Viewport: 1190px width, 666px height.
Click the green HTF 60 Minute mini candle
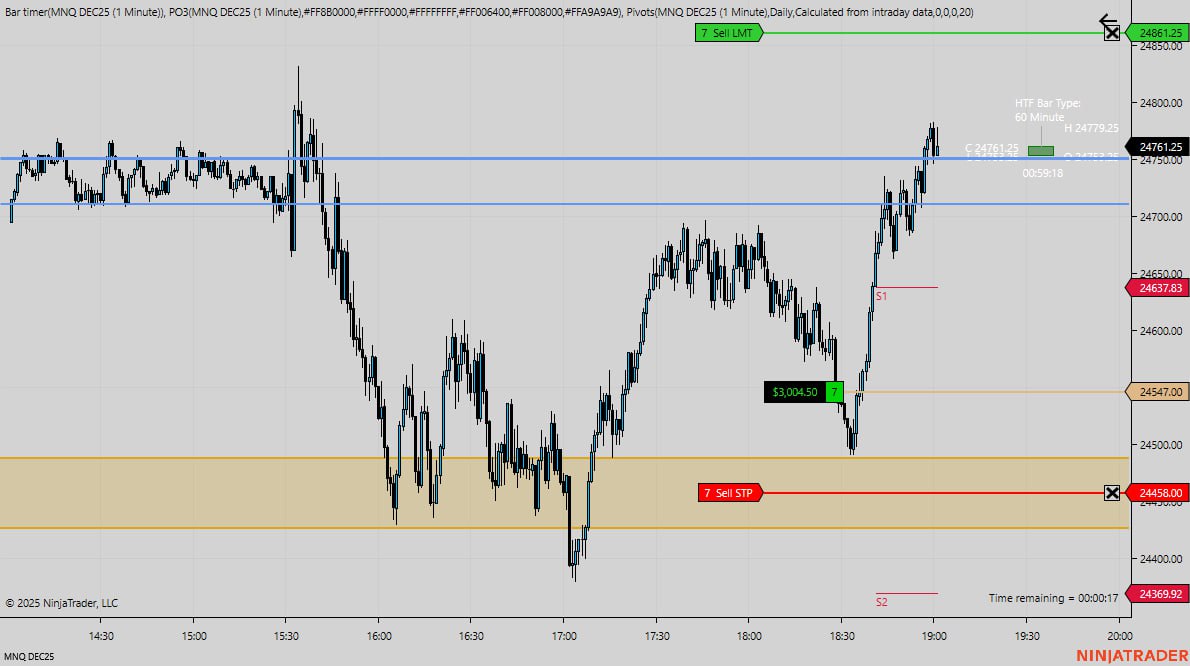[x=1040, y=151]
